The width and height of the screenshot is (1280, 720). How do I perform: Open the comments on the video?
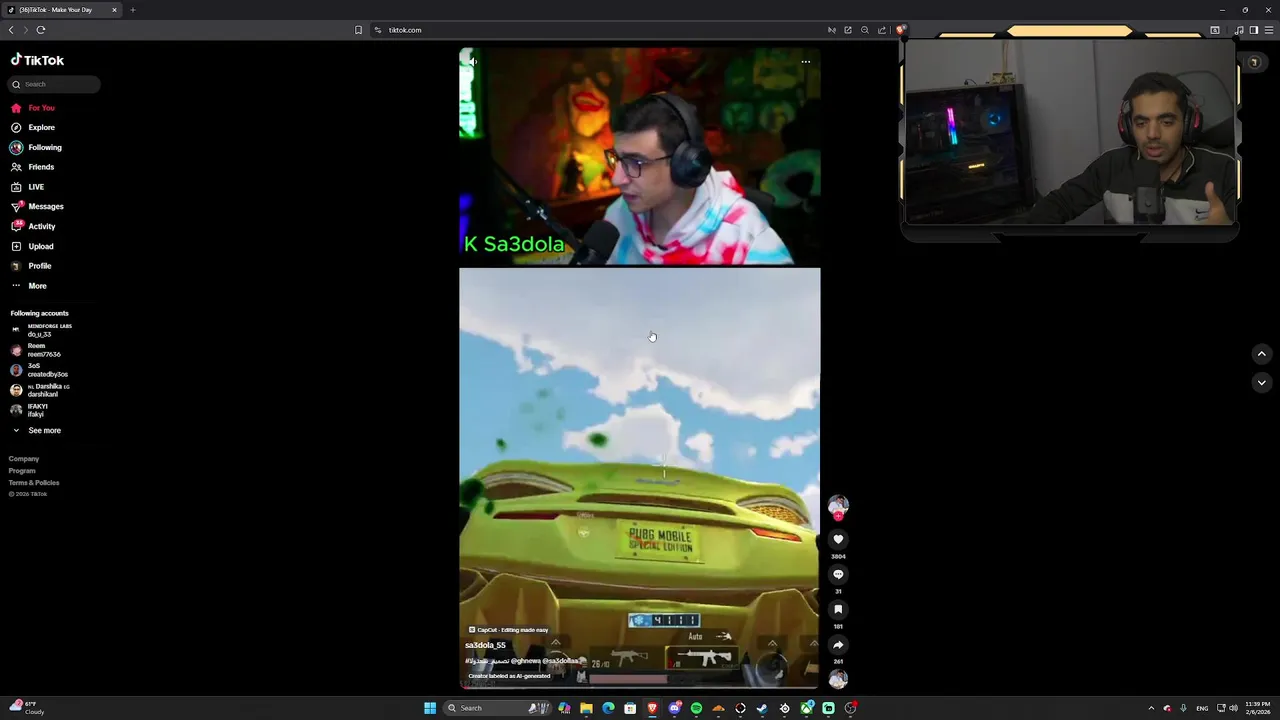838,575
